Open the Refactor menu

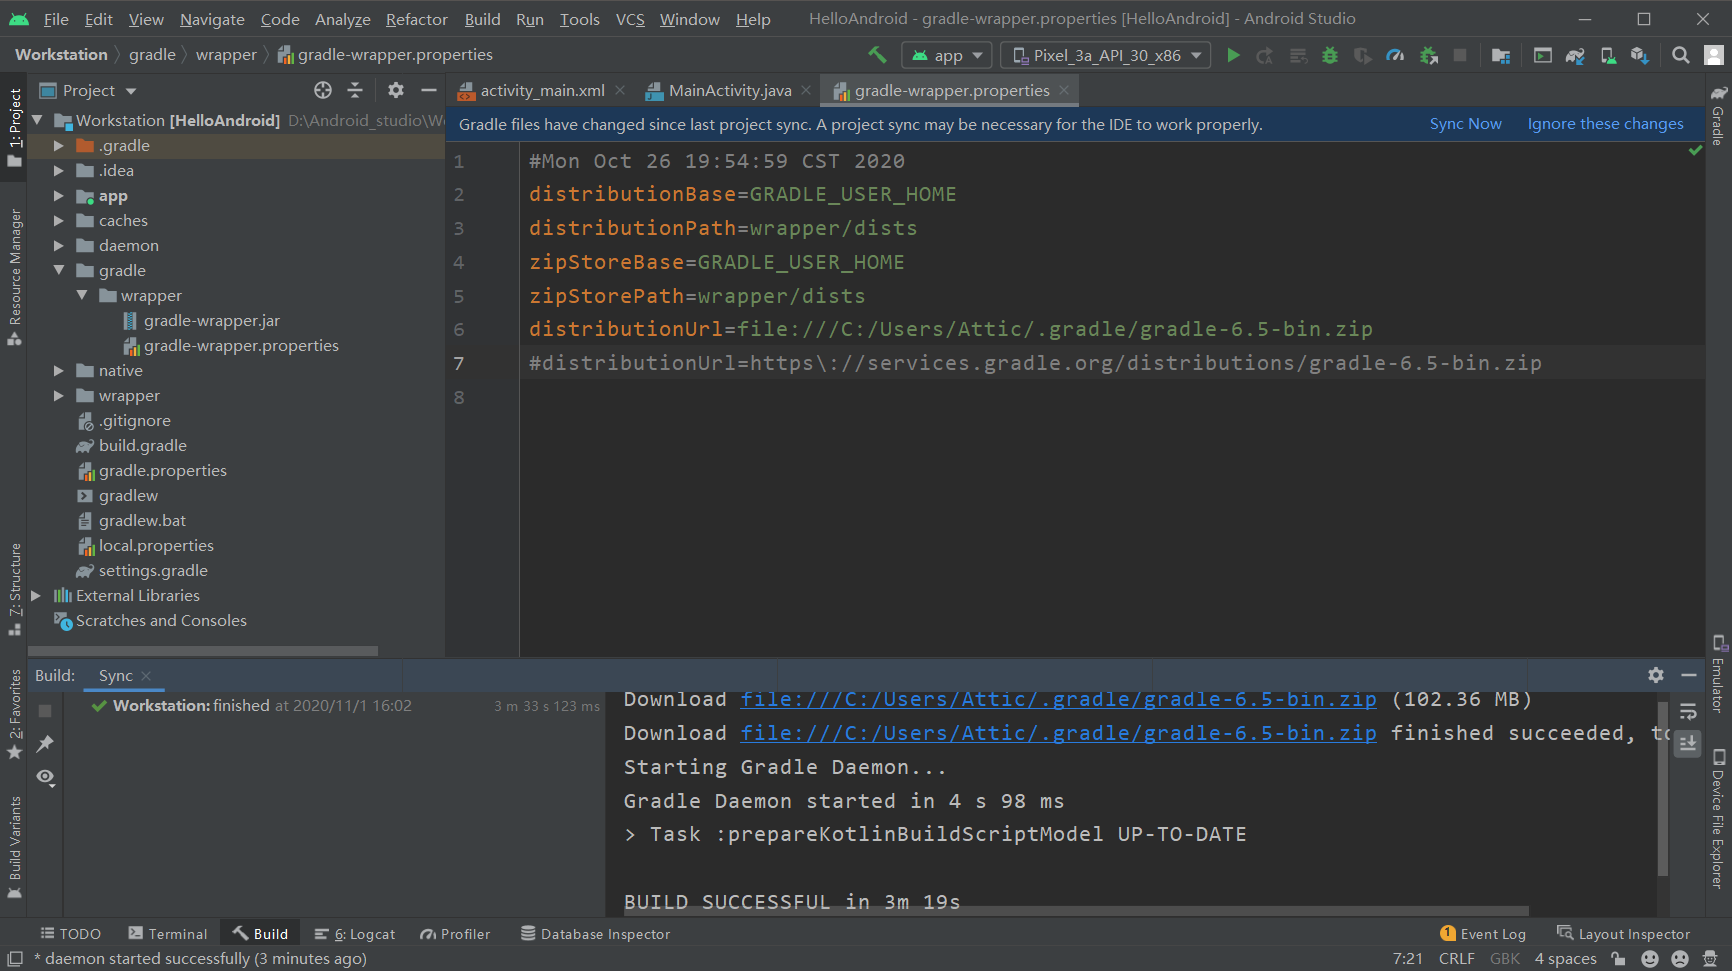coord(416,19)
